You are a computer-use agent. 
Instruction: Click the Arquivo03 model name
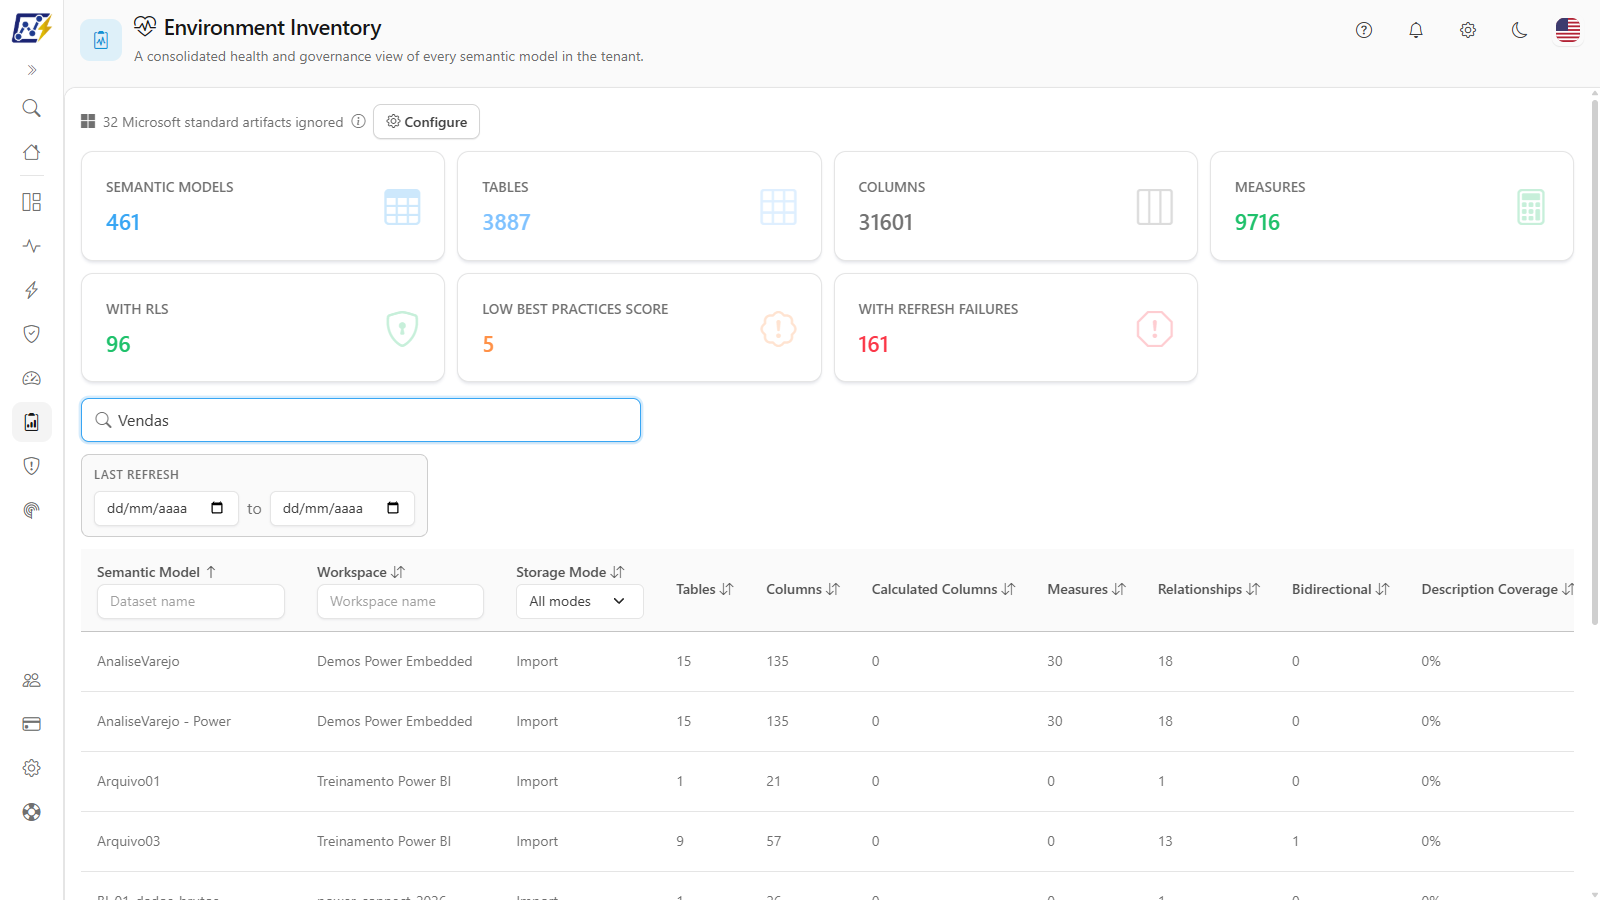[128, 841]
